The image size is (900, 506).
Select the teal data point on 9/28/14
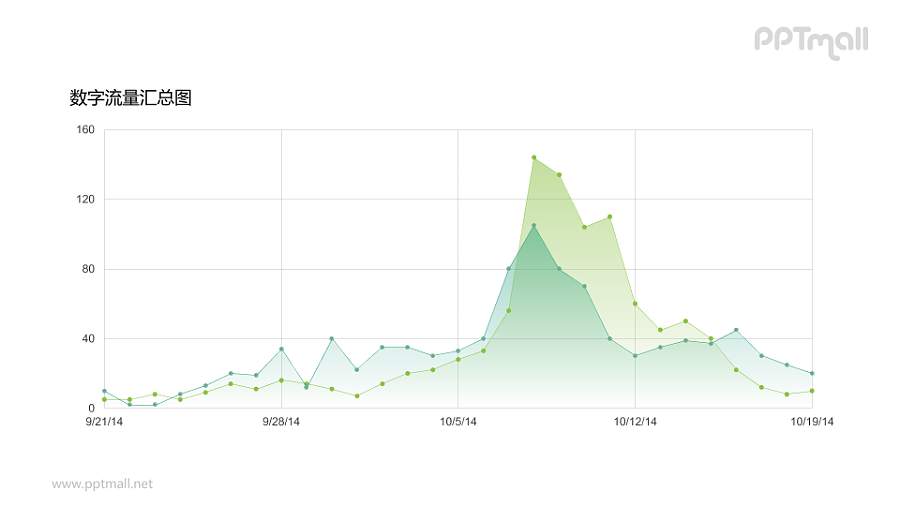coord(281,349)
